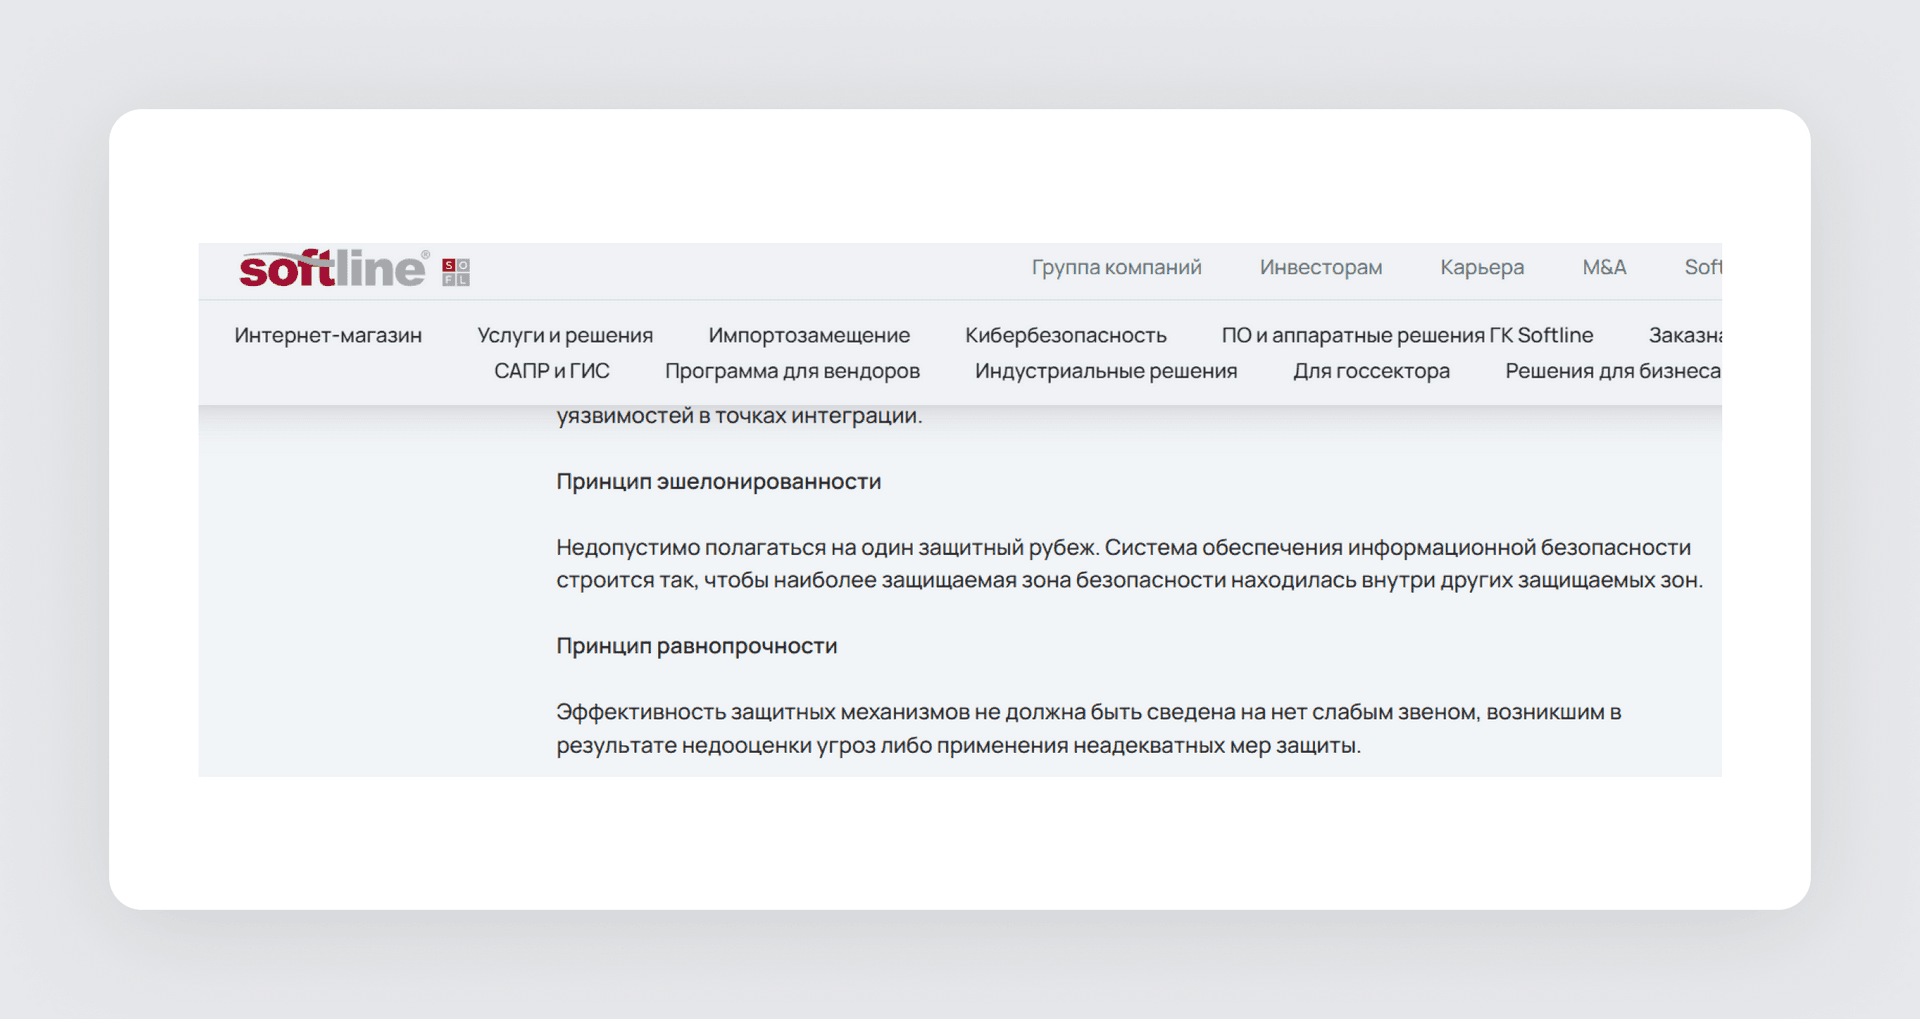This screenshot has width=1920, height=1019.
Task: Open ПО и аппаратные решения ГК Softline
Action: (x=1407, y=335)
